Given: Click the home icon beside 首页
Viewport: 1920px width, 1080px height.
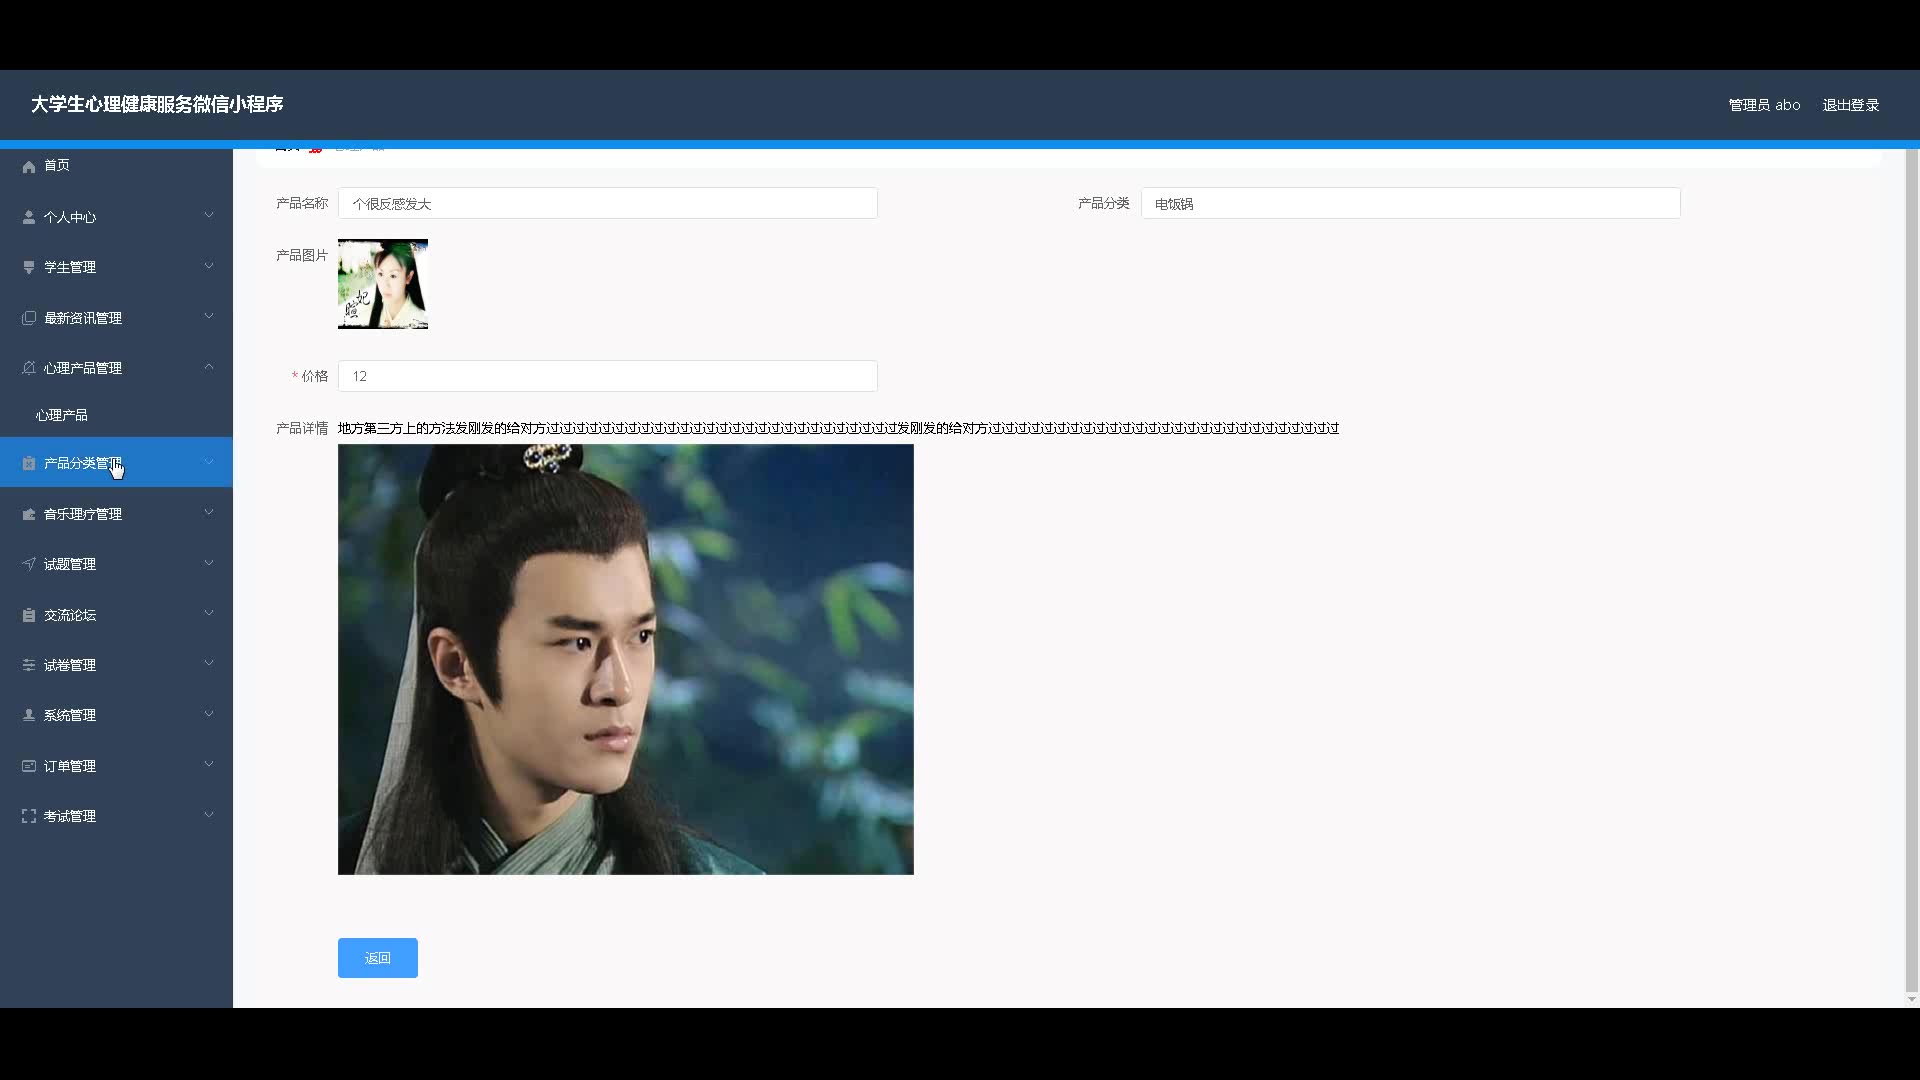Looking at the screenshot, I should 29,166.
